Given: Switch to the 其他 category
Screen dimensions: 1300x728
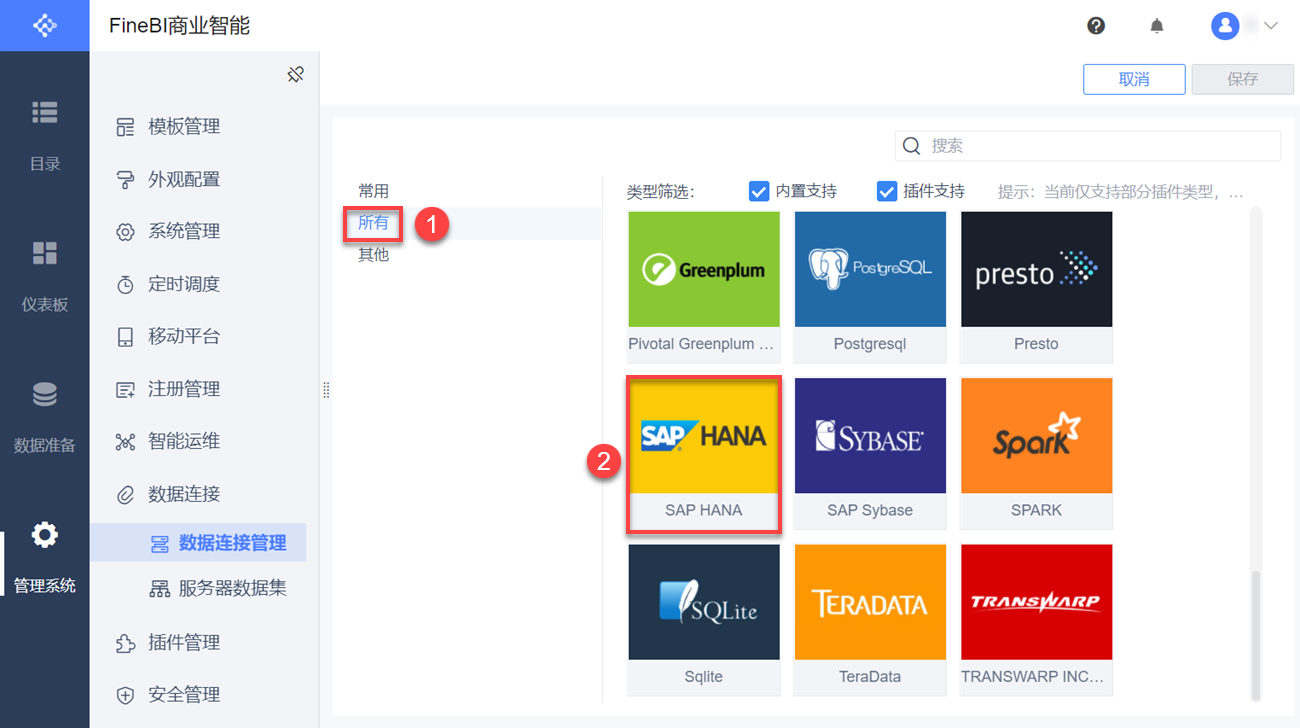Looking at the screenshot, I should [x=374, y=255].
